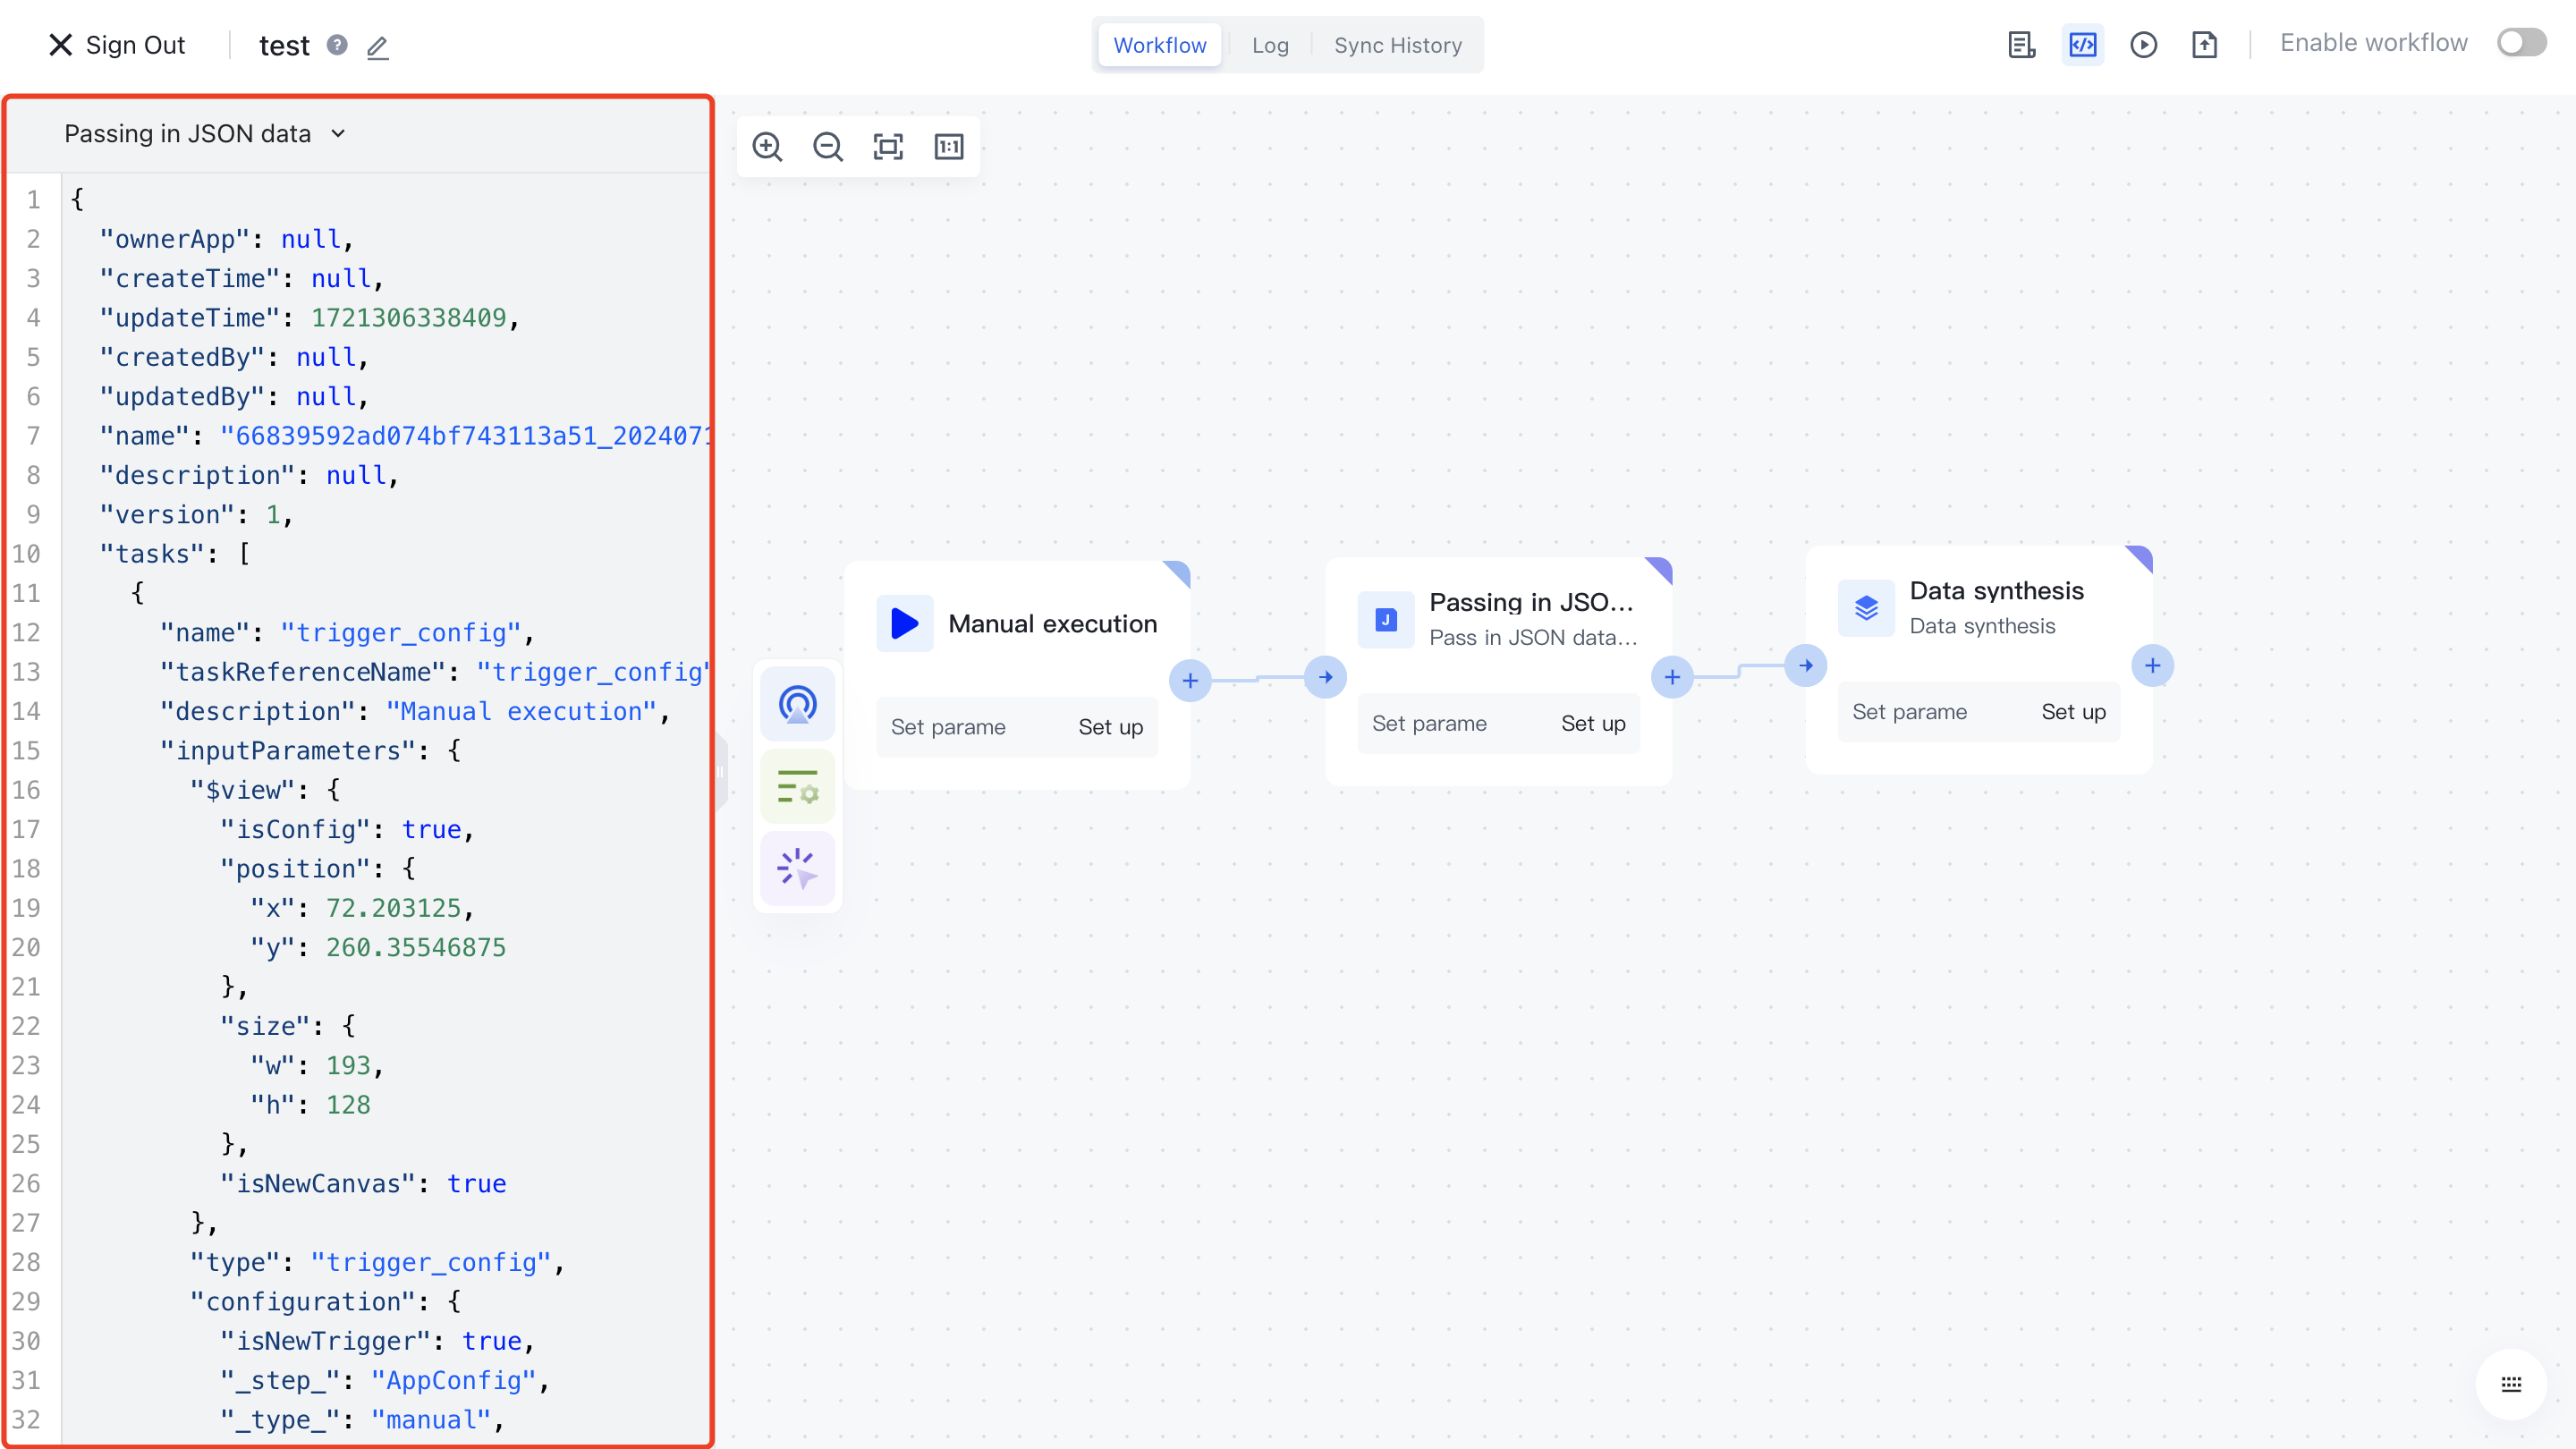Click the zoom in canvas icon
2576x1449 pixels.
pyautogui.click(x=767, y=147)
